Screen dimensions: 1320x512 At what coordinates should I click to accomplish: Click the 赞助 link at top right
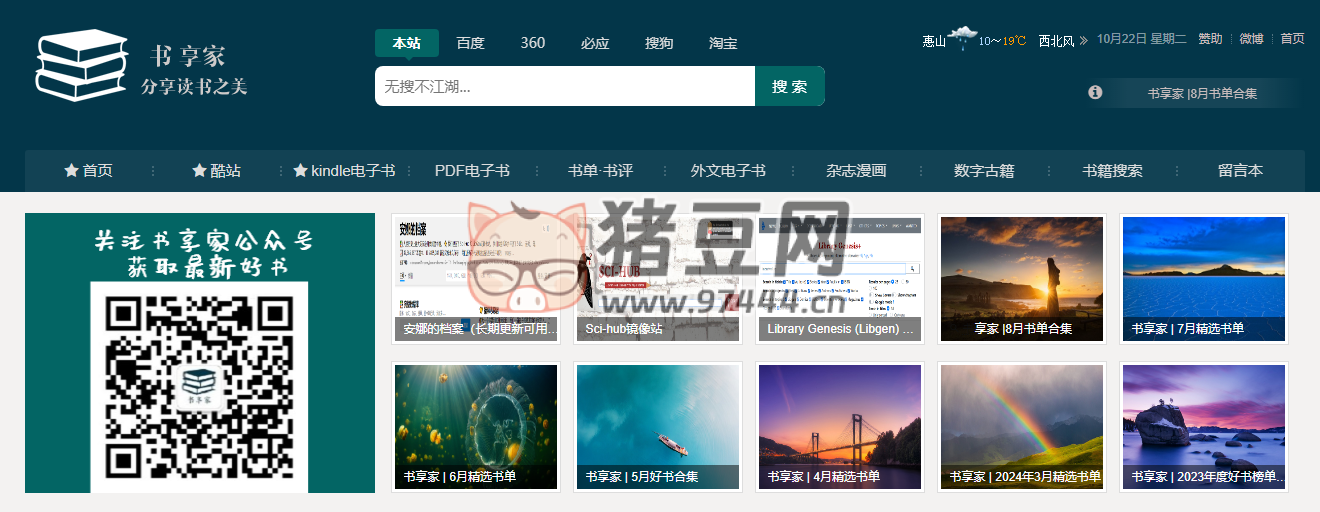[x=1210, y=39]
